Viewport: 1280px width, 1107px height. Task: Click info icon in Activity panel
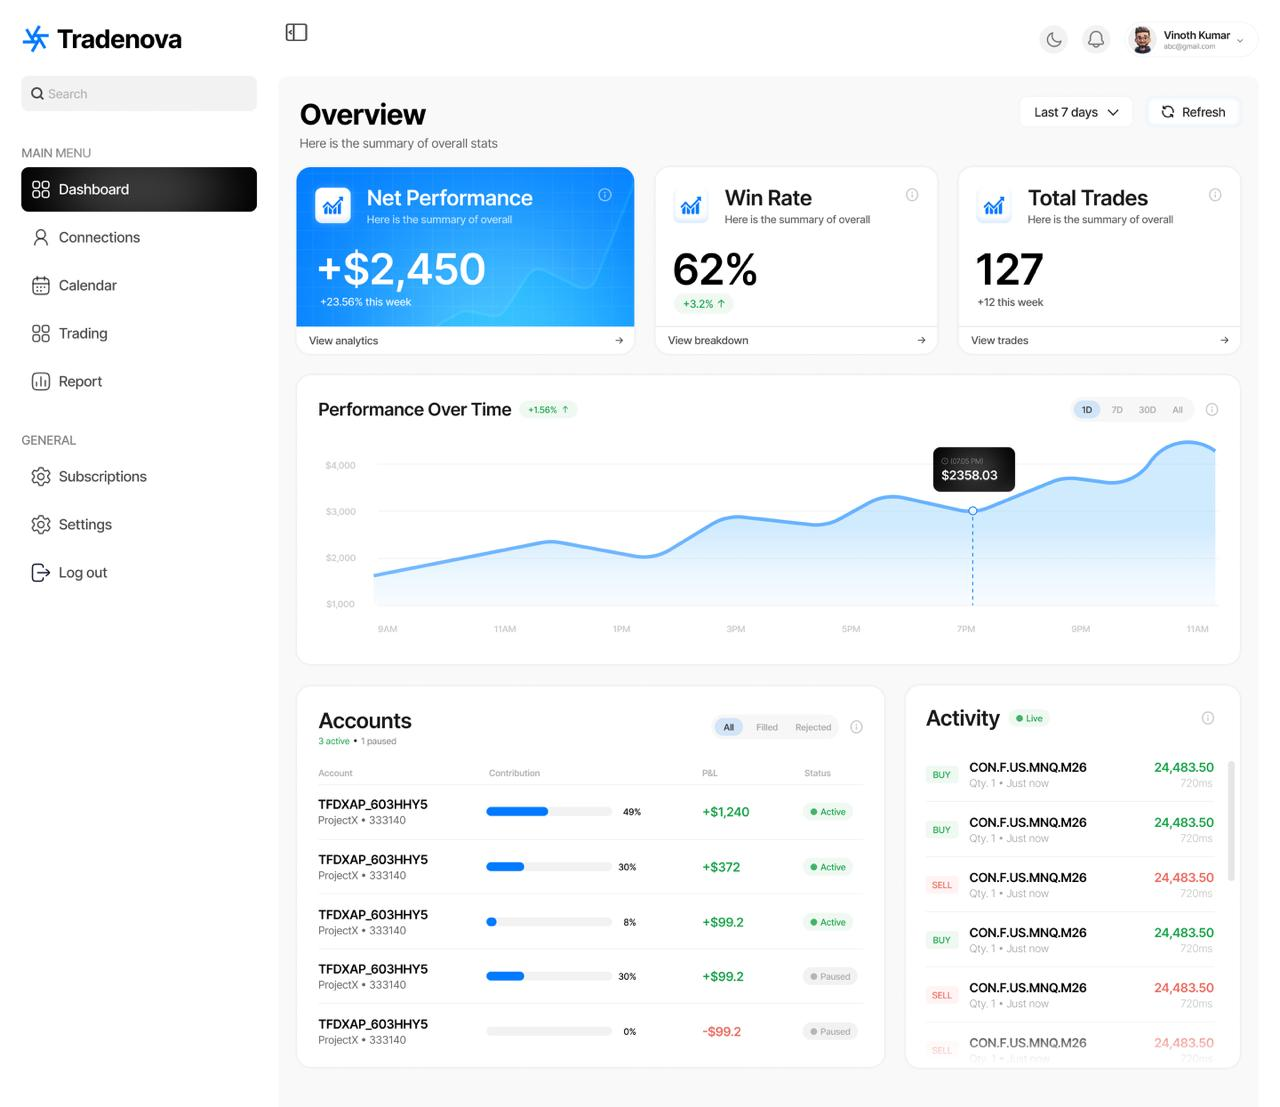(1208, 718)
